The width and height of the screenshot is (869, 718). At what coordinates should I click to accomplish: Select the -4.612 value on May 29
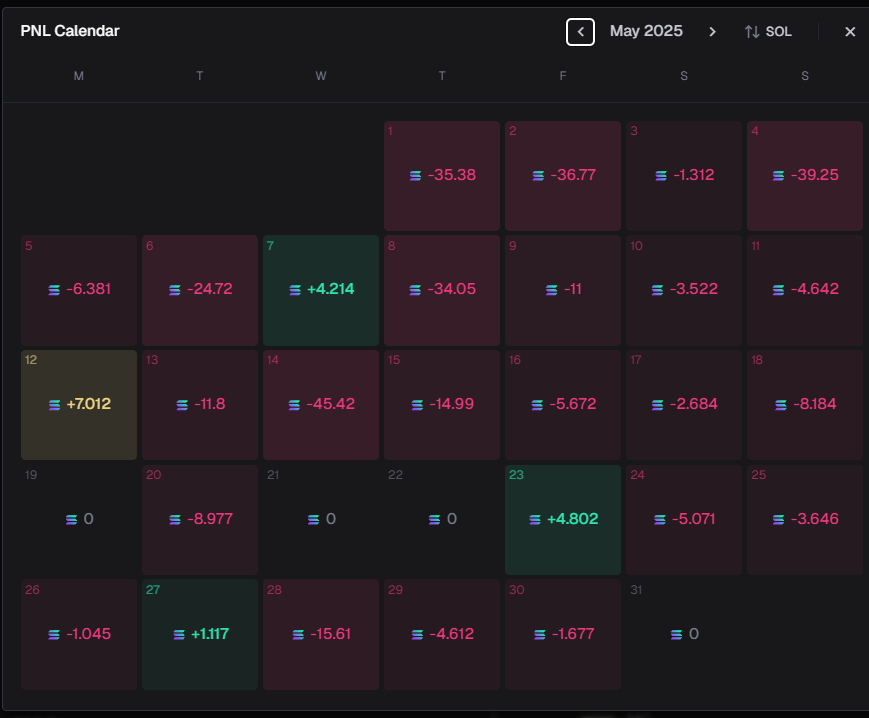click(452, 634)
